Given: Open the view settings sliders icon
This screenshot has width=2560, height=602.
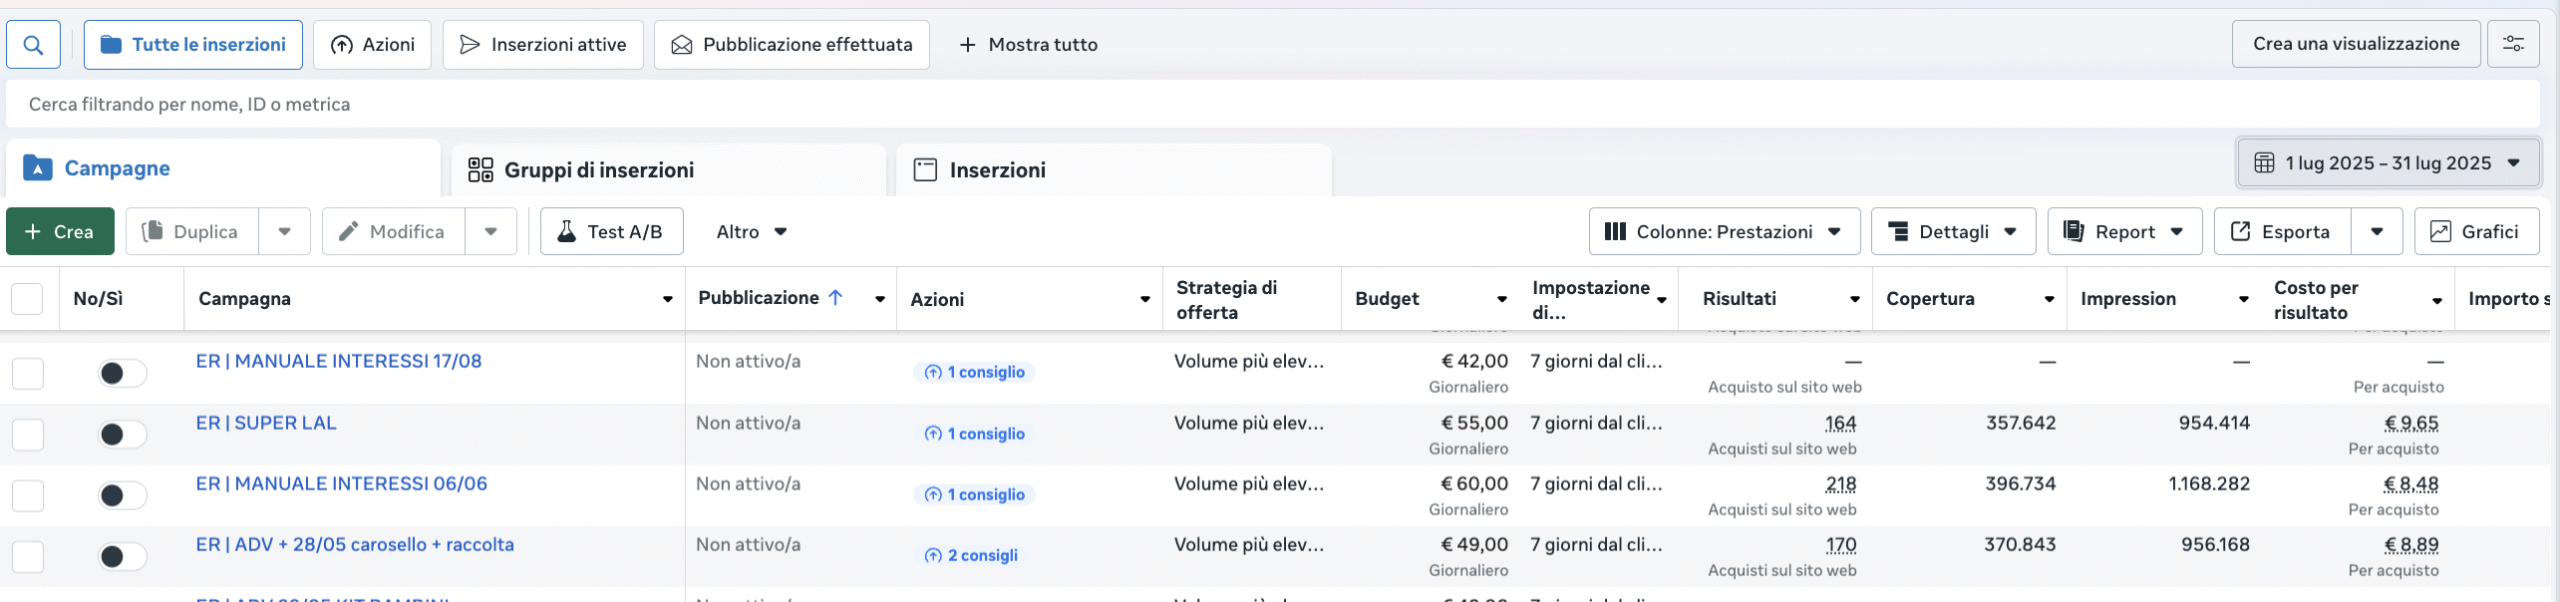Looking at the screenshot, I should [2512, 44].
